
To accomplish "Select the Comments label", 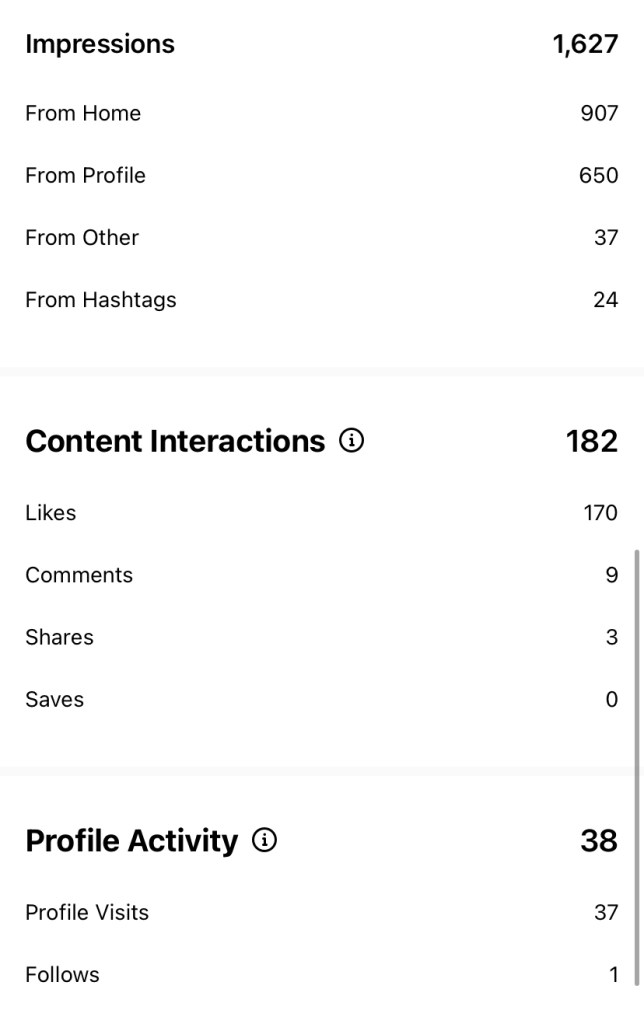I will pyautogui.click(x=79, y=575).
